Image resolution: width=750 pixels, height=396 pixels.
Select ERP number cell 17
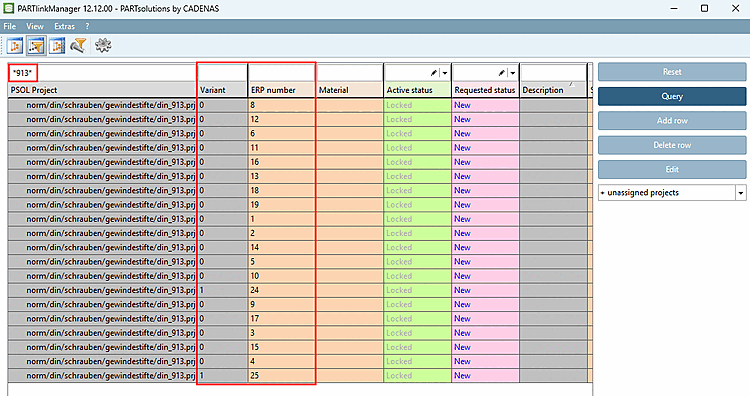coord(282,319)
